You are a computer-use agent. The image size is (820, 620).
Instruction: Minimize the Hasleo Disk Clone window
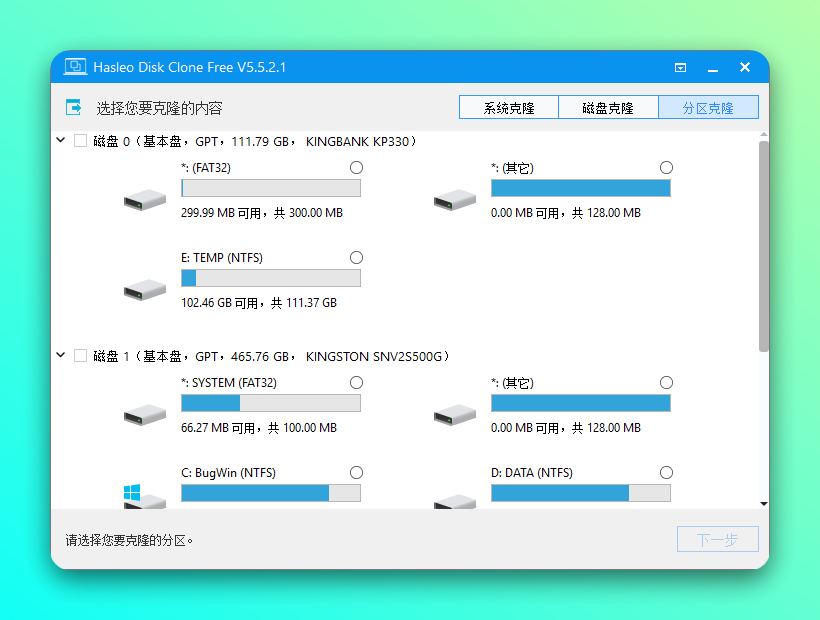(x=713, y=67)
